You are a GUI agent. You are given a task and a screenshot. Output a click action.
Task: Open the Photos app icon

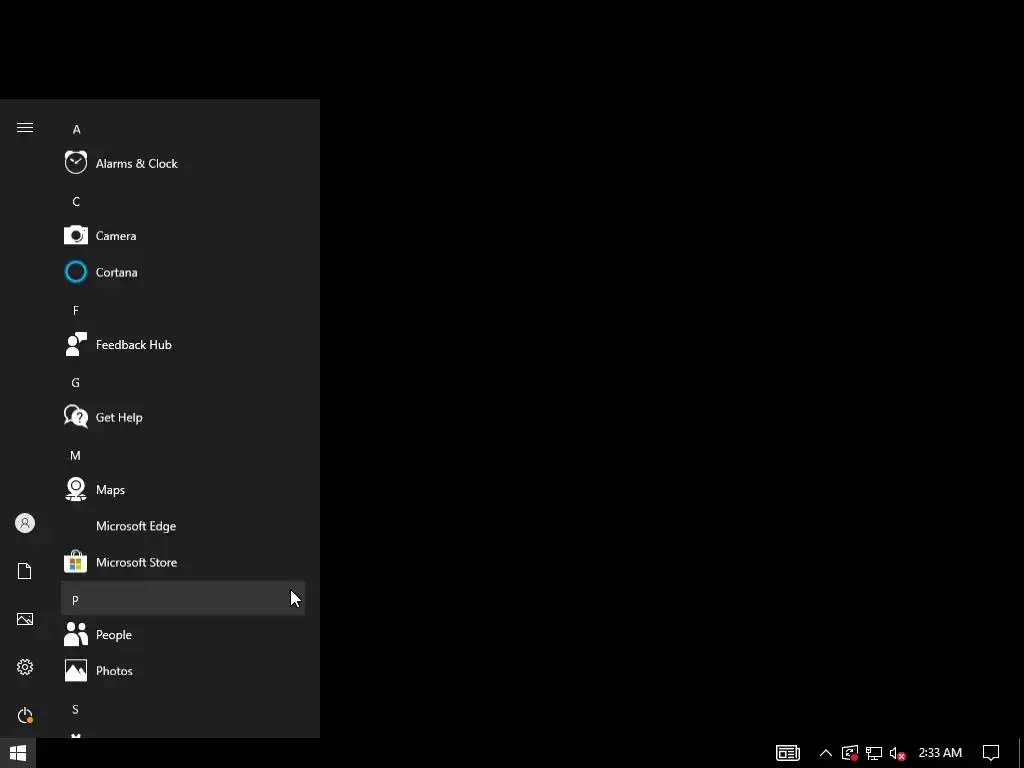point(76,671)
